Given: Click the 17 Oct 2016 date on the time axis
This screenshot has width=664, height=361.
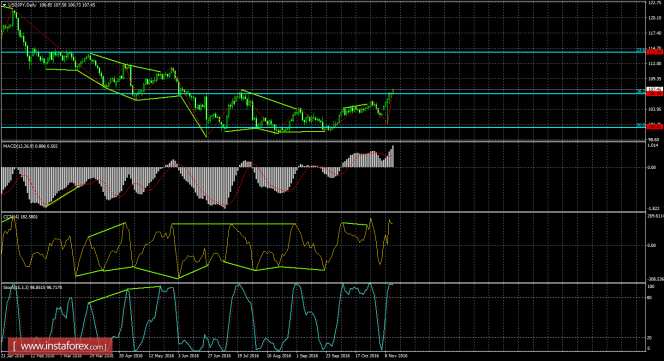Looking at the screenshot, I should (367, 356).
